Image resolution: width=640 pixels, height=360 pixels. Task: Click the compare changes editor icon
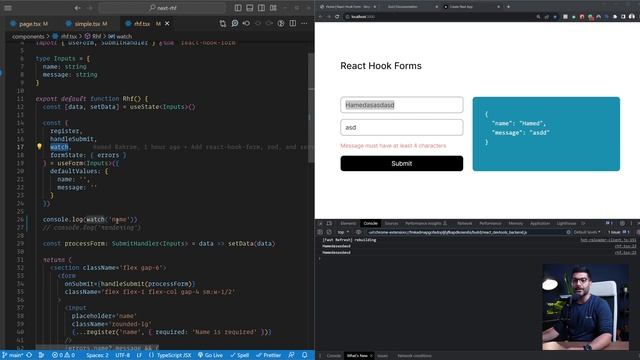pyautogui.click(x=223, y=24)
